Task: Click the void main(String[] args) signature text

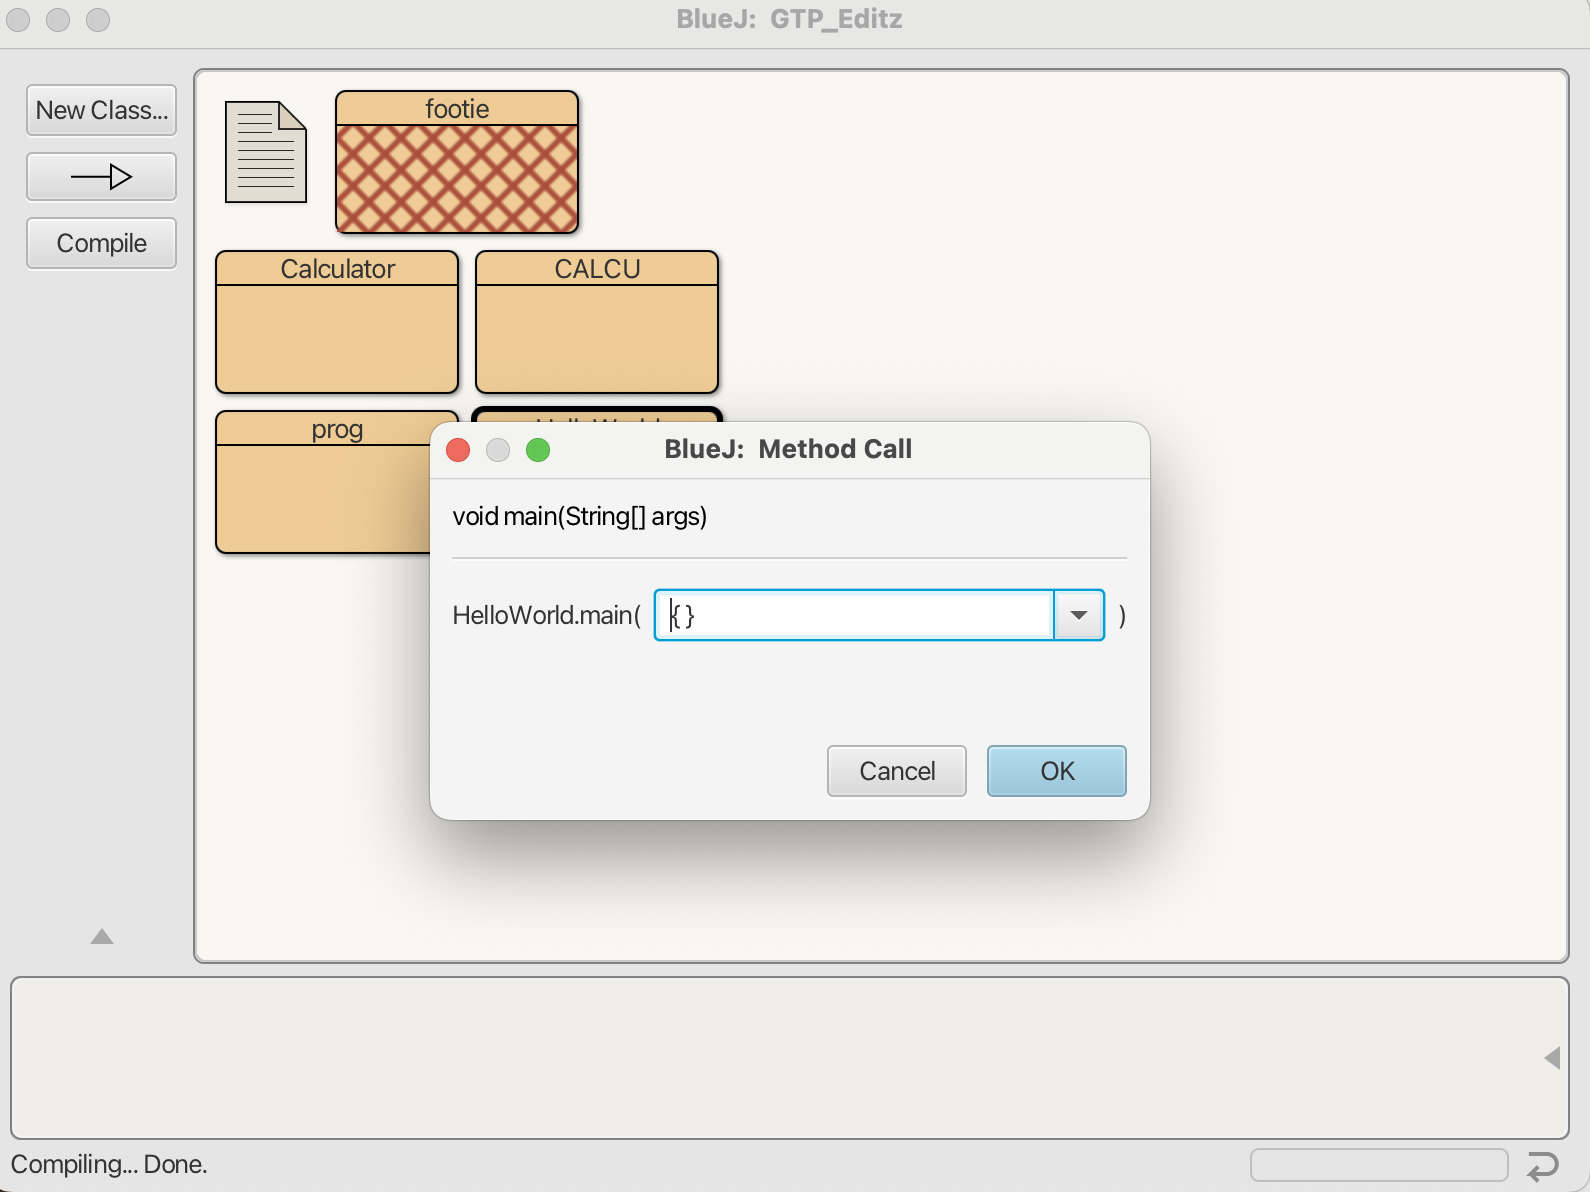Action: point(580,516)
